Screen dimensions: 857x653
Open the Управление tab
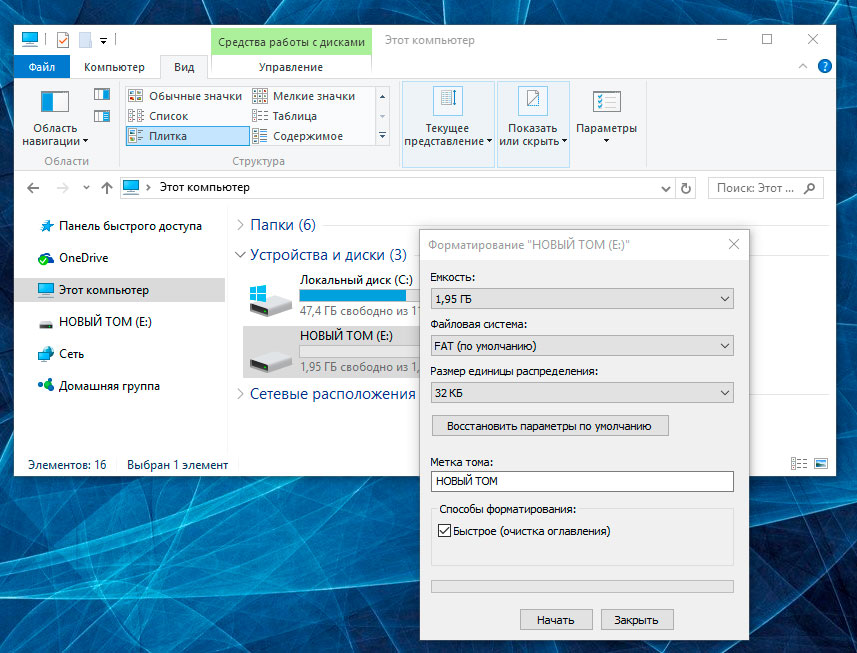(291, 67)
